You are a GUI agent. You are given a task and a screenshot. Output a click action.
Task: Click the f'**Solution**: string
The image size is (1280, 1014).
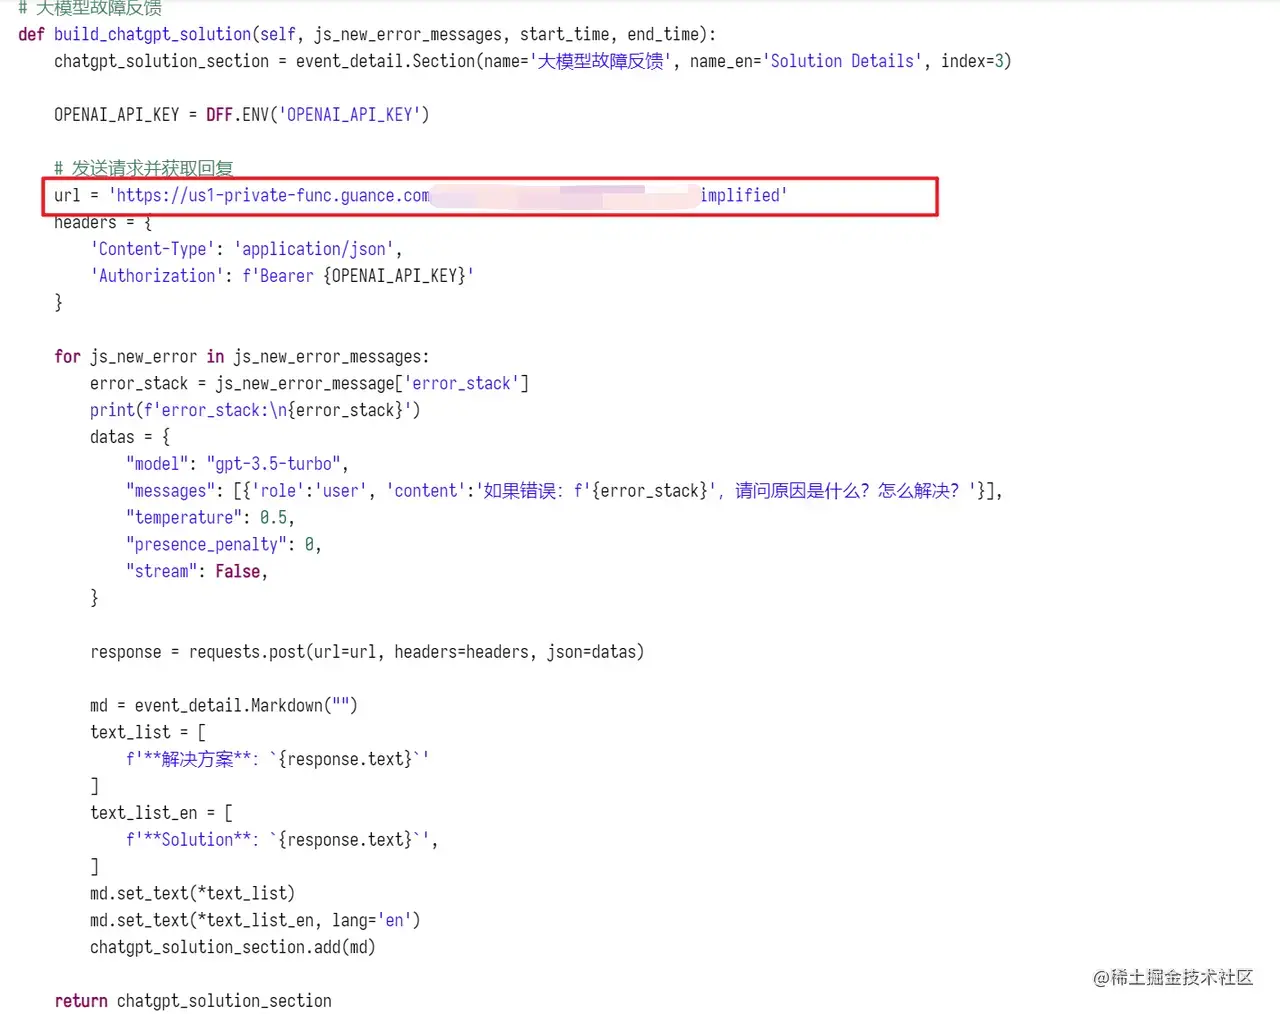[x=192, y=840]
